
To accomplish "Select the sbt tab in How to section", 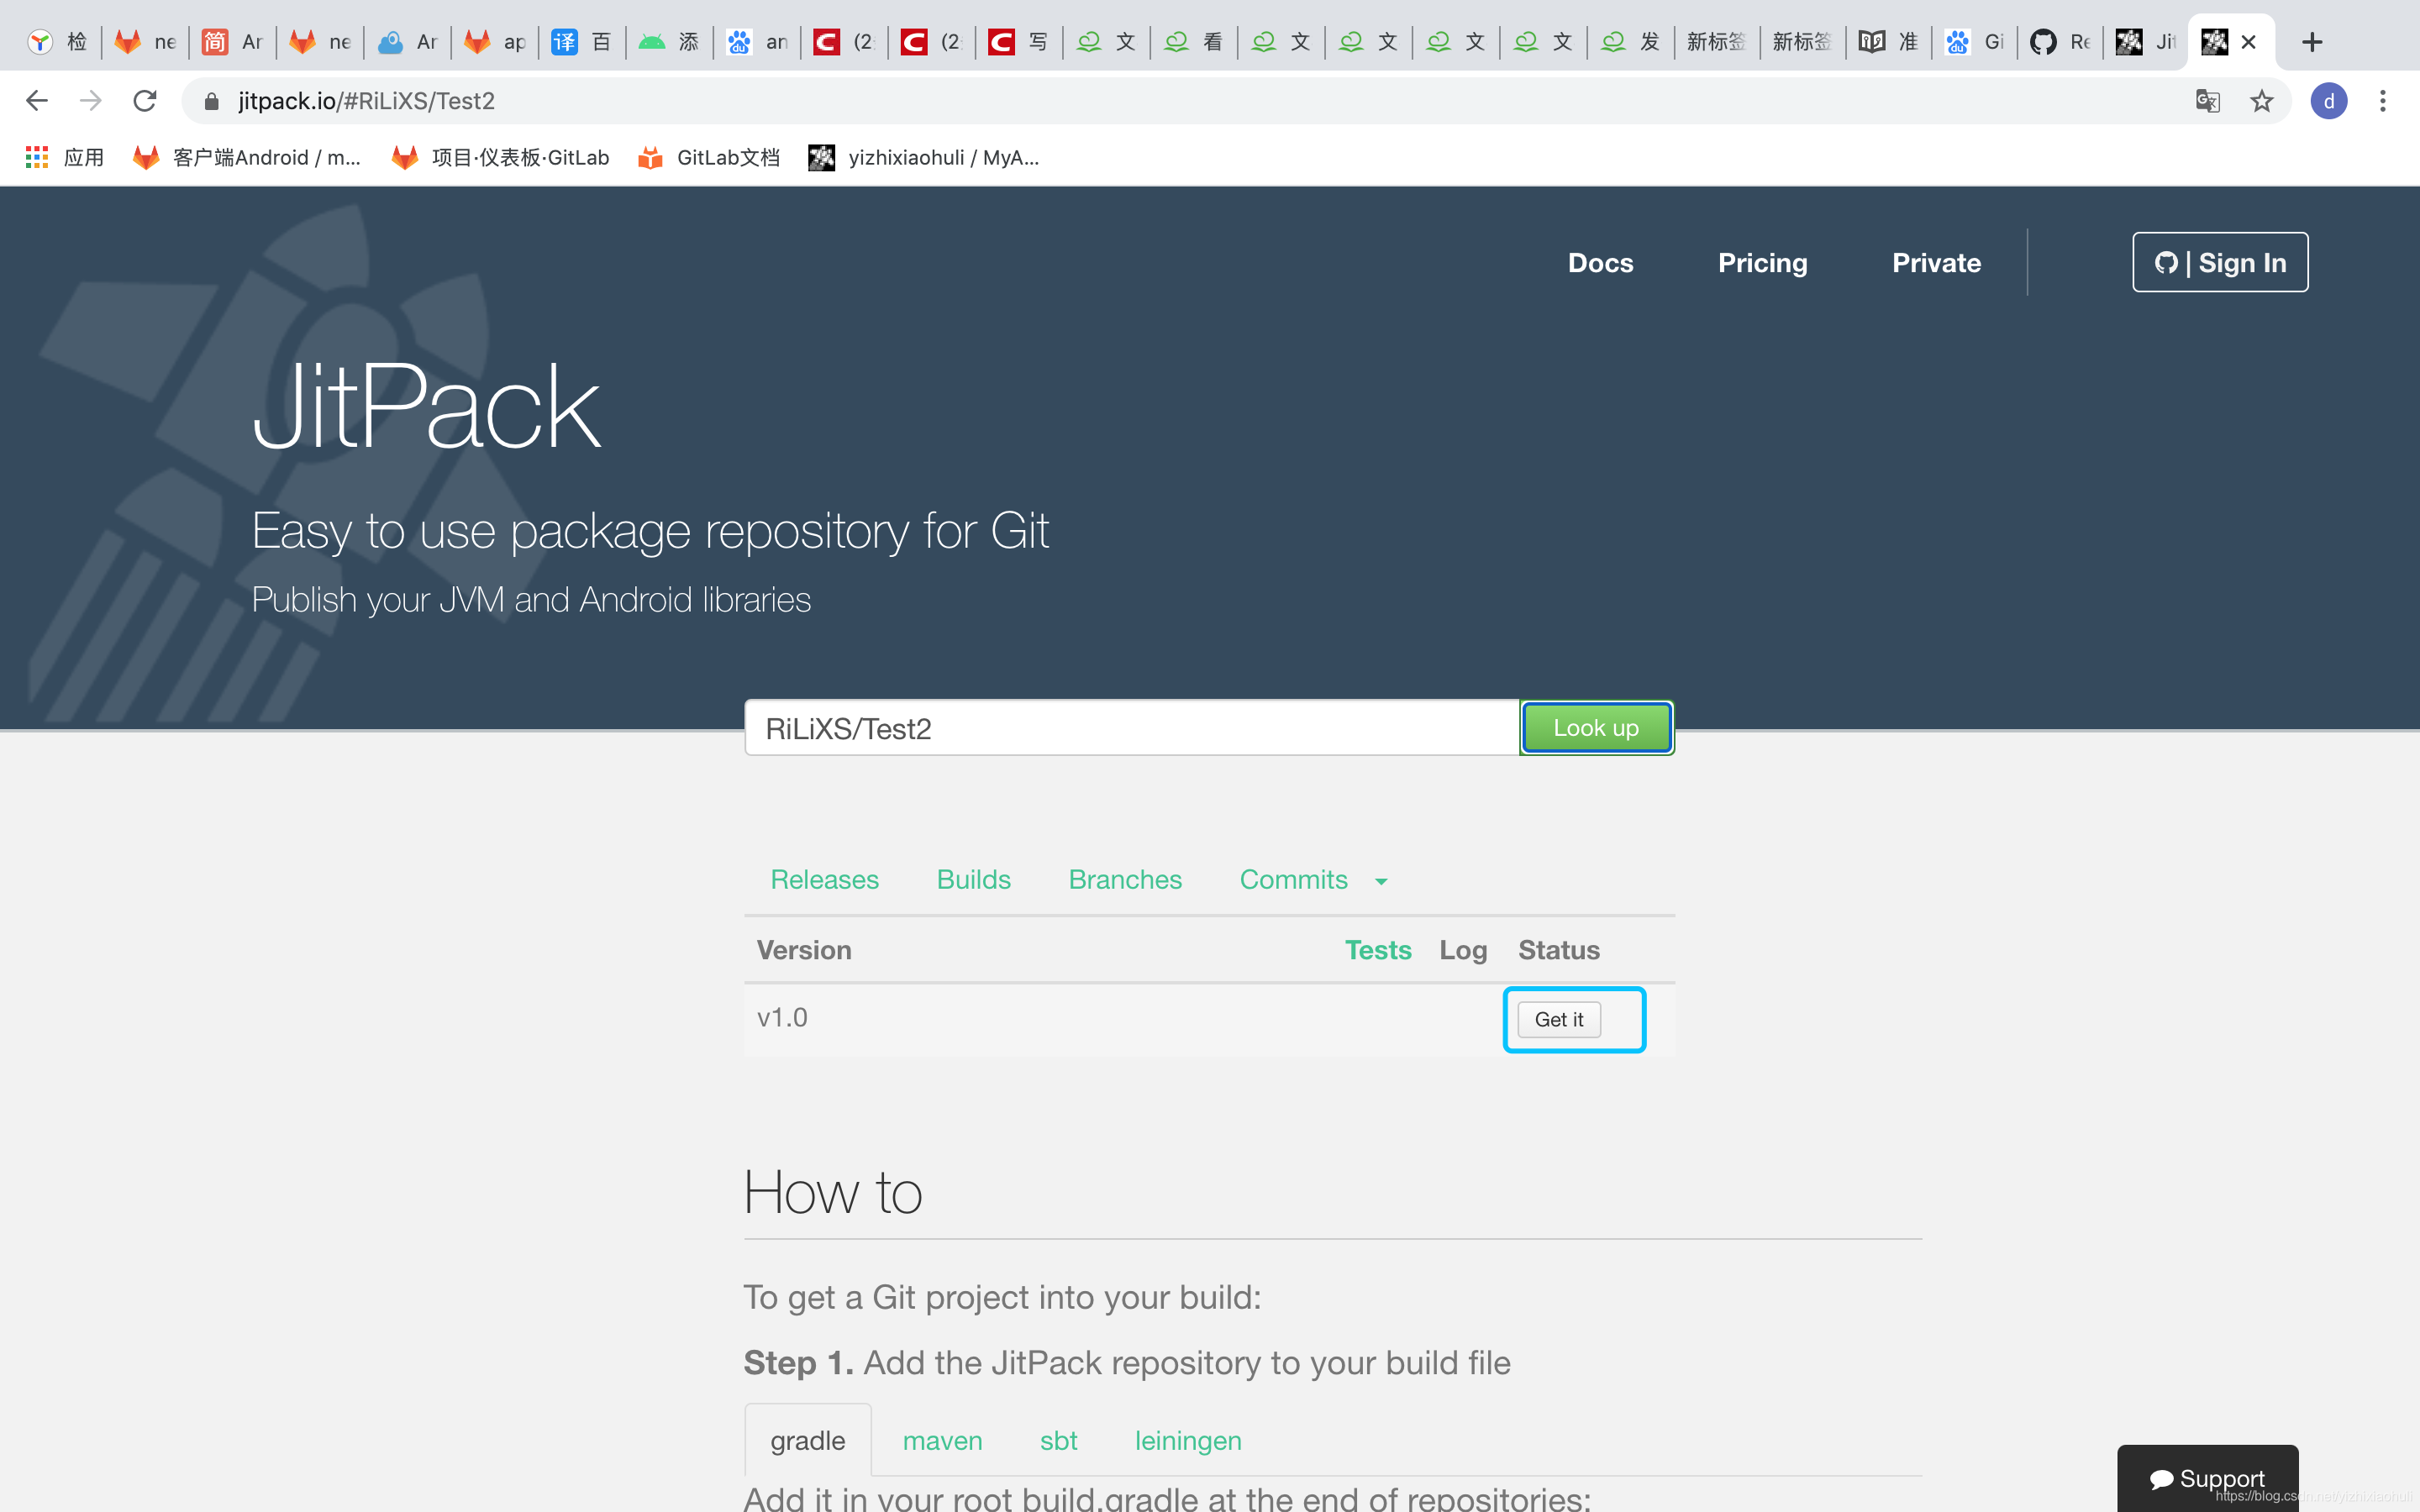I will click(x=1058, y=1442).
